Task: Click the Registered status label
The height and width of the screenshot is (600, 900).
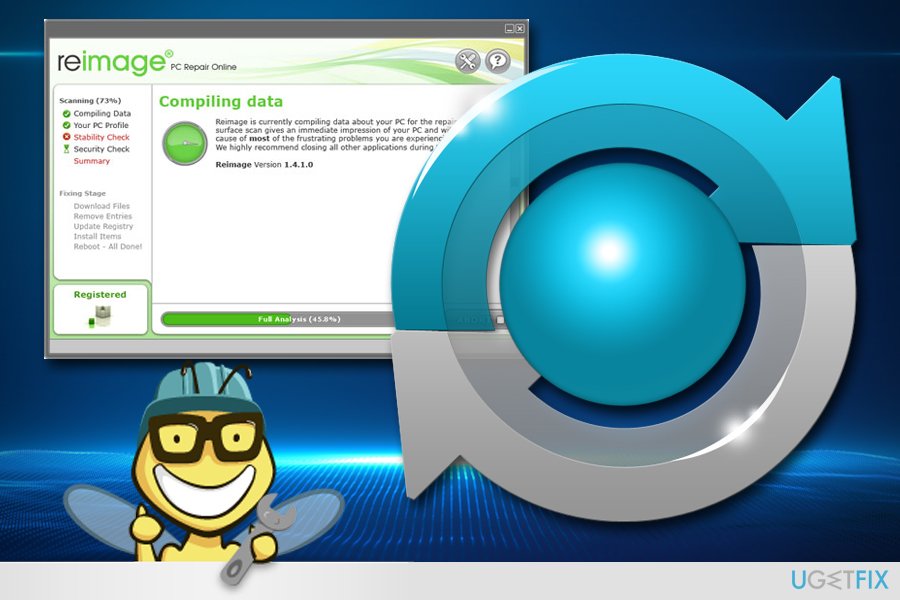Action: (100, 295)
